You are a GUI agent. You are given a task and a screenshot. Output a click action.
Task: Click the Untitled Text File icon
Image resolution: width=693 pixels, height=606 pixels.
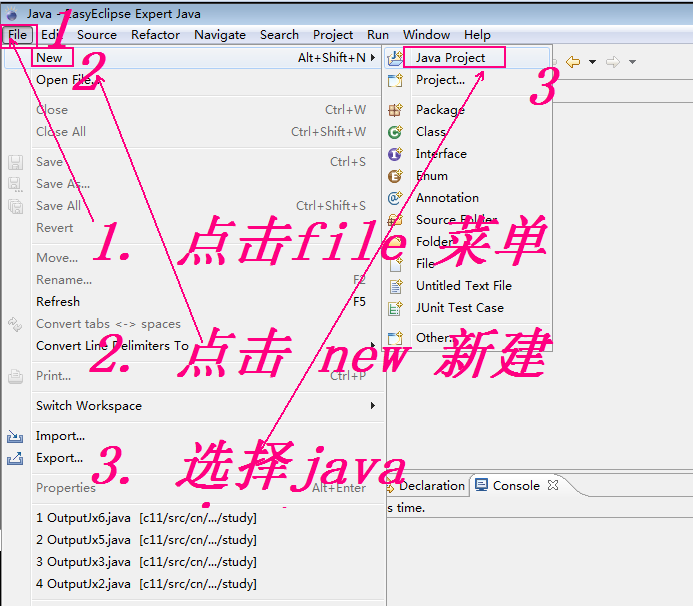(x=395, y=286)
